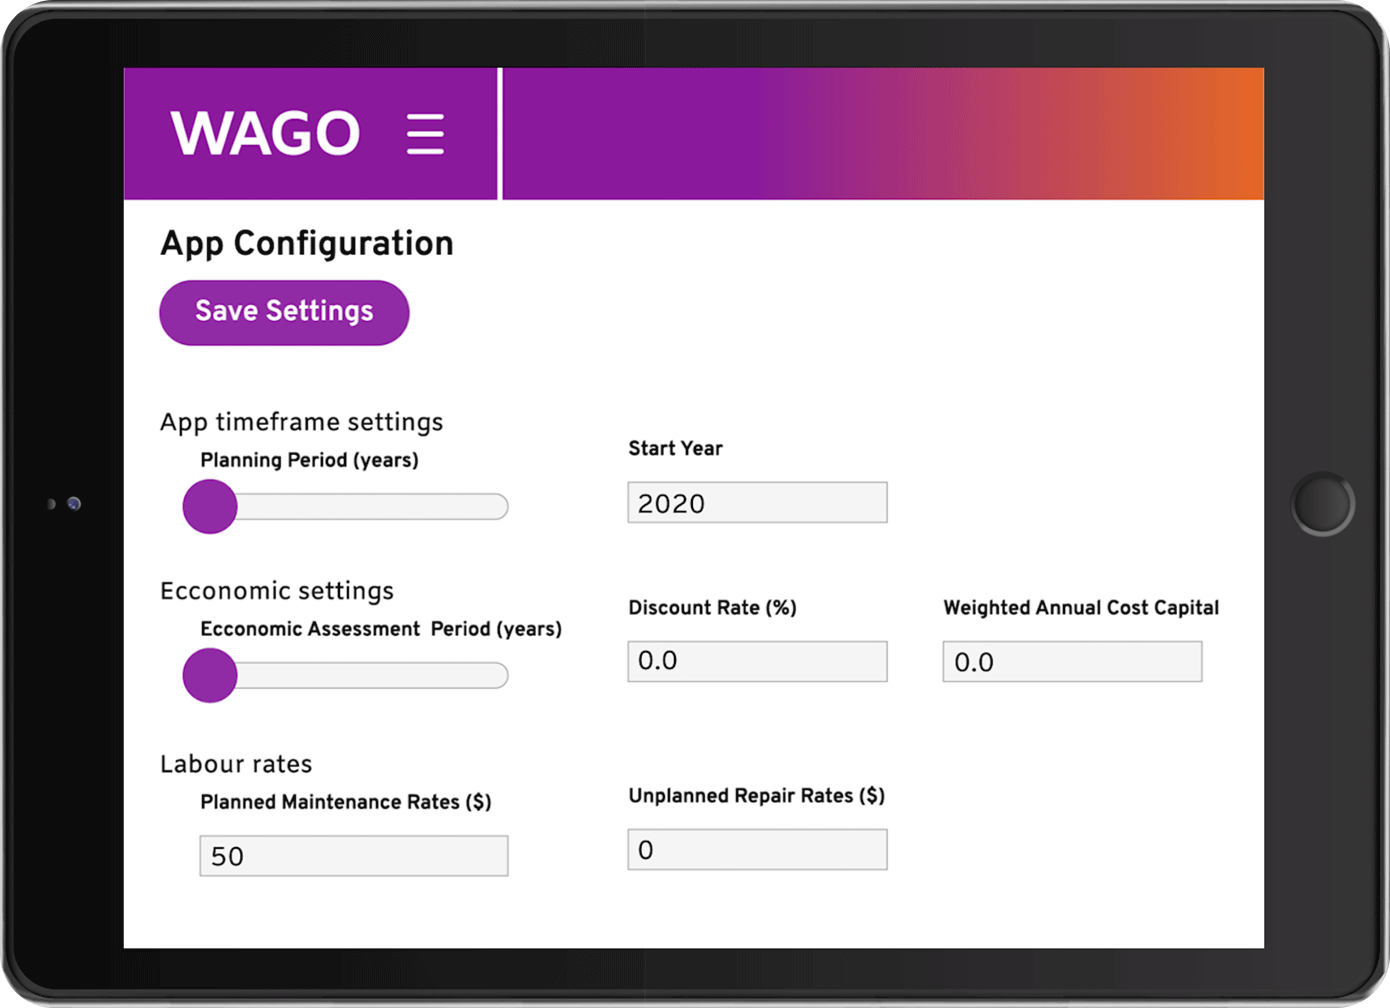Click the Discount Rate (%) input field
This screenshot has height=1008, width=1390.
pos(757,661)
